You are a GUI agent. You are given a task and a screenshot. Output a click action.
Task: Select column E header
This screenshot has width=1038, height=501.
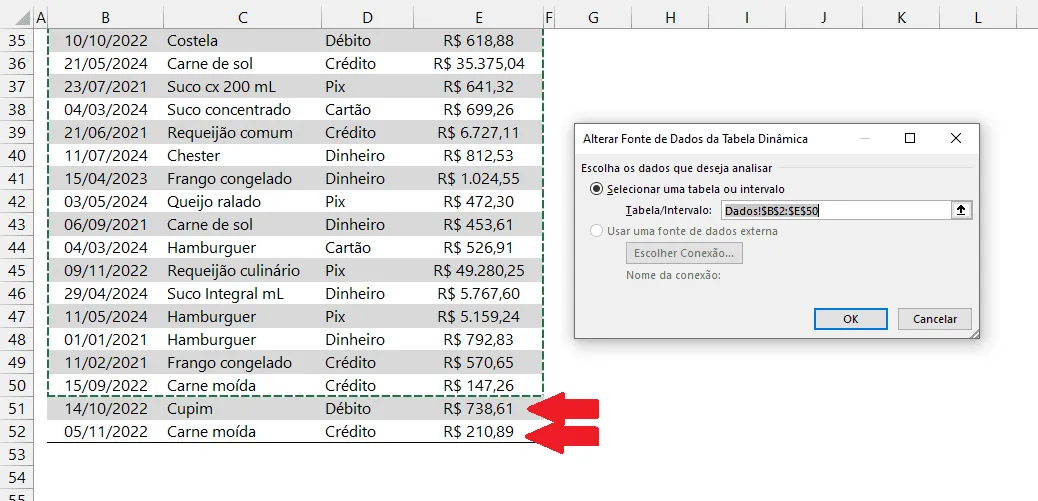(x=478, y=19)
